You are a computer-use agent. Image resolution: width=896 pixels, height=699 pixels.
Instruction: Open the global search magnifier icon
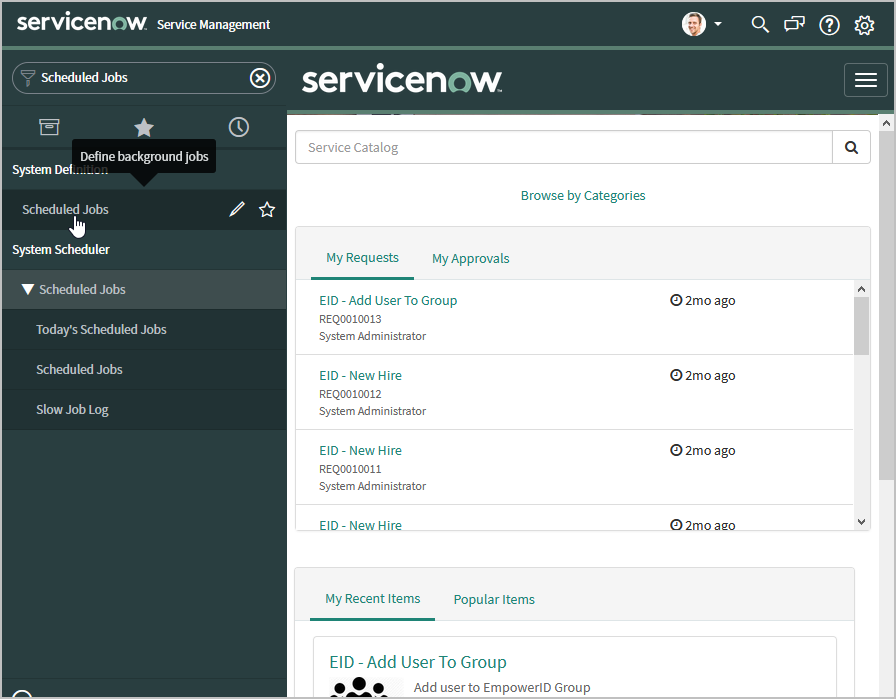(x=760, y=25)
